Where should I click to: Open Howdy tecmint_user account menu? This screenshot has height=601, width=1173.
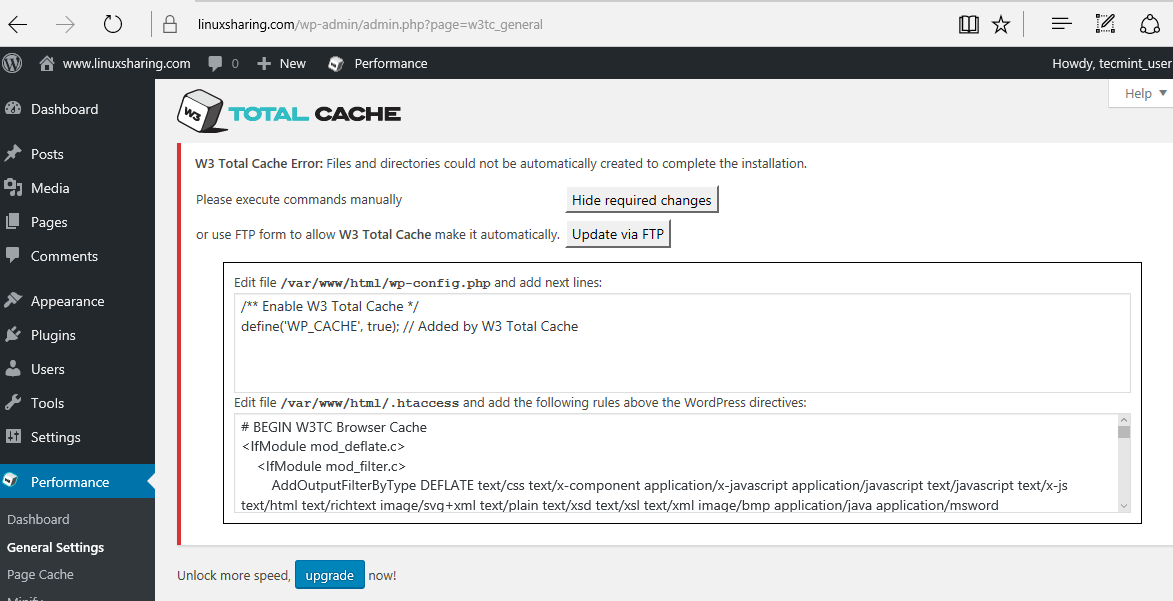coord(1111,63)
